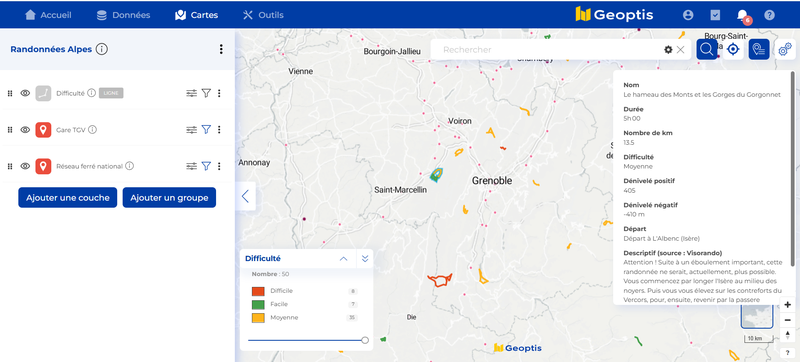This screenshot has height=362, width=800.
Task: Click the legend opacity slider handle
Action: coord(365,340)
